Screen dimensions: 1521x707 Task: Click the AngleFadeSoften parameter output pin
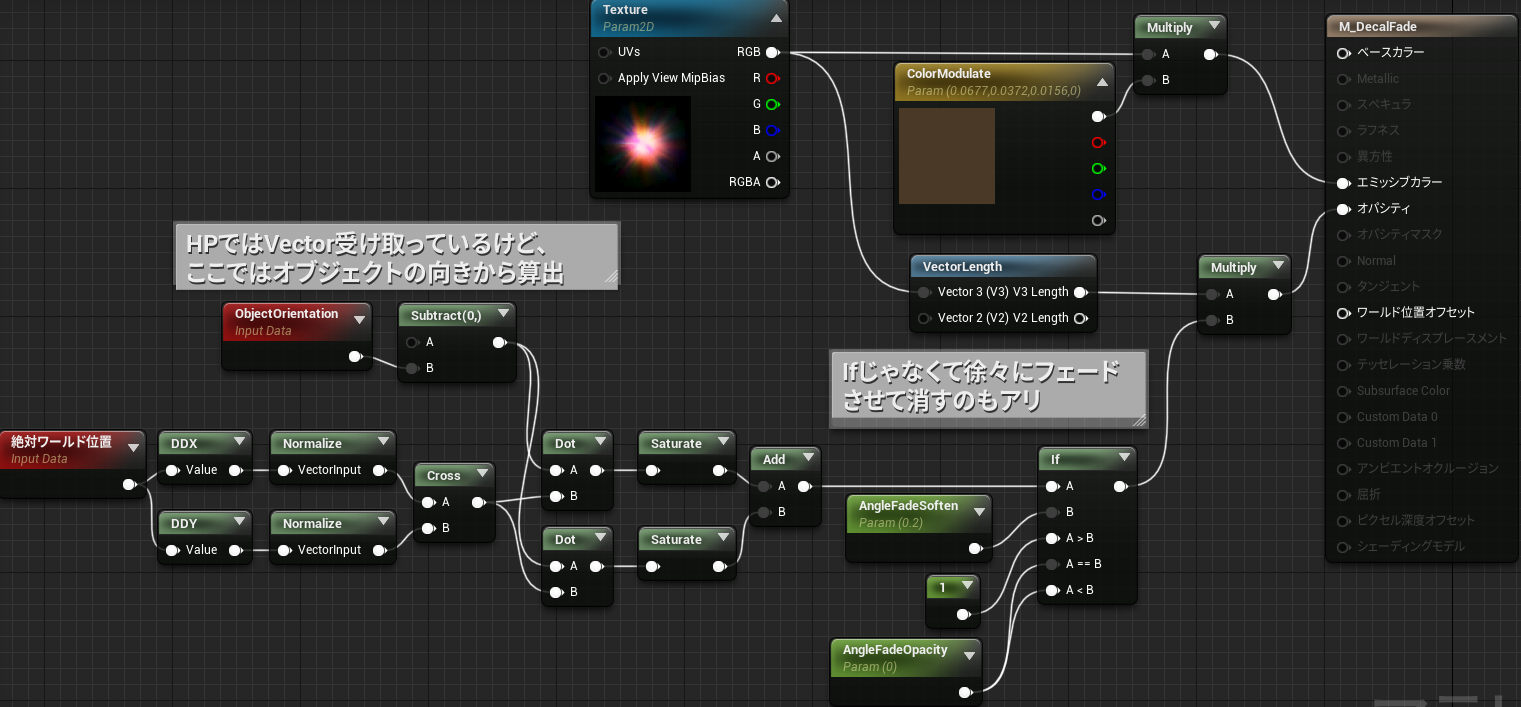tap(975, 548)
